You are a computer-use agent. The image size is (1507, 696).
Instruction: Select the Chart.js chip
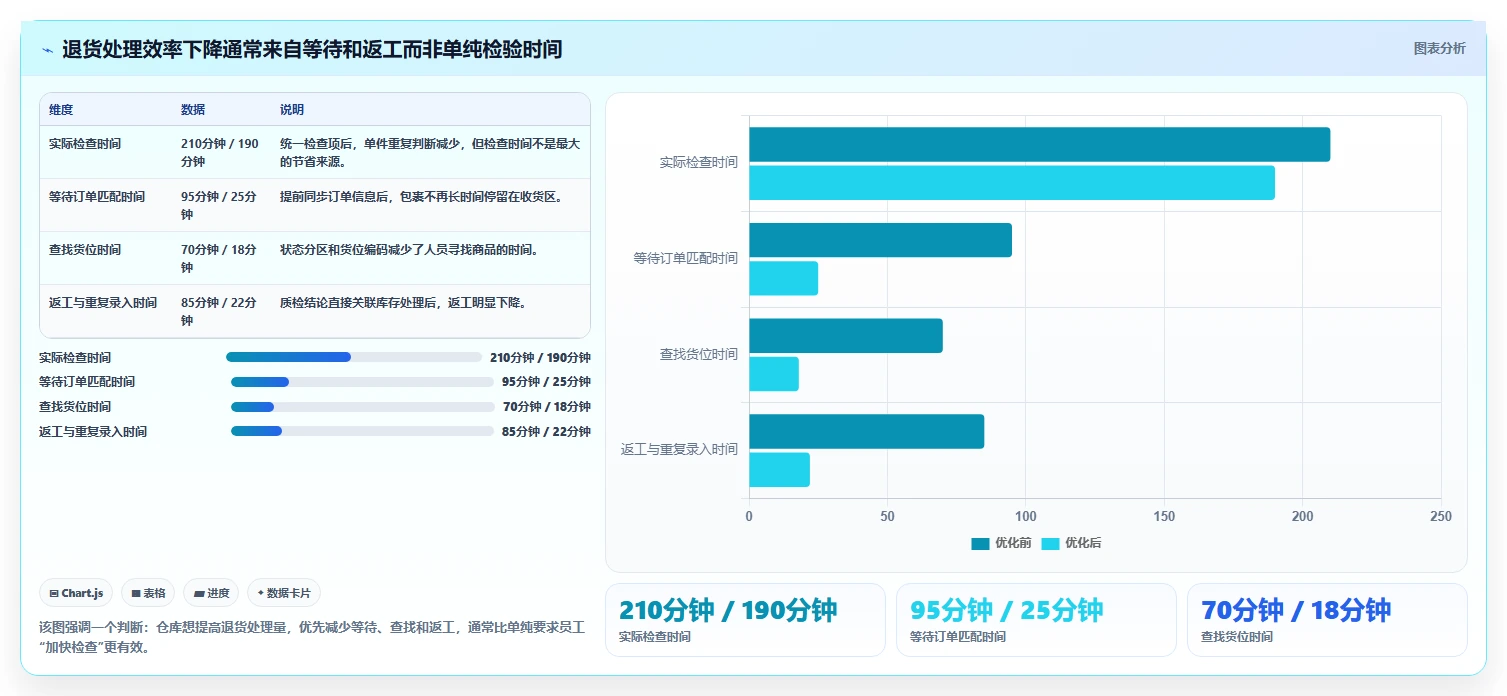click(x=77, y=593)
